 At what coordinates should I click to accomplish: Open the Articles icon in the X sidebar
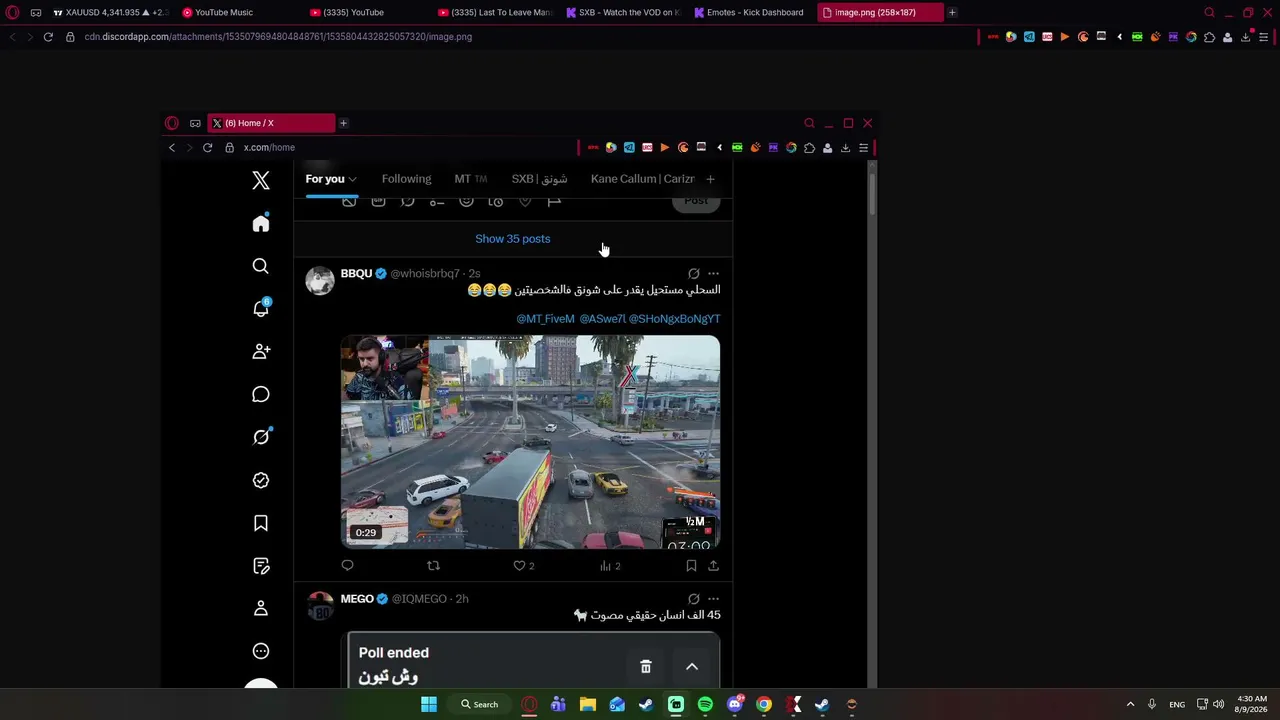(x=261, y=566)
